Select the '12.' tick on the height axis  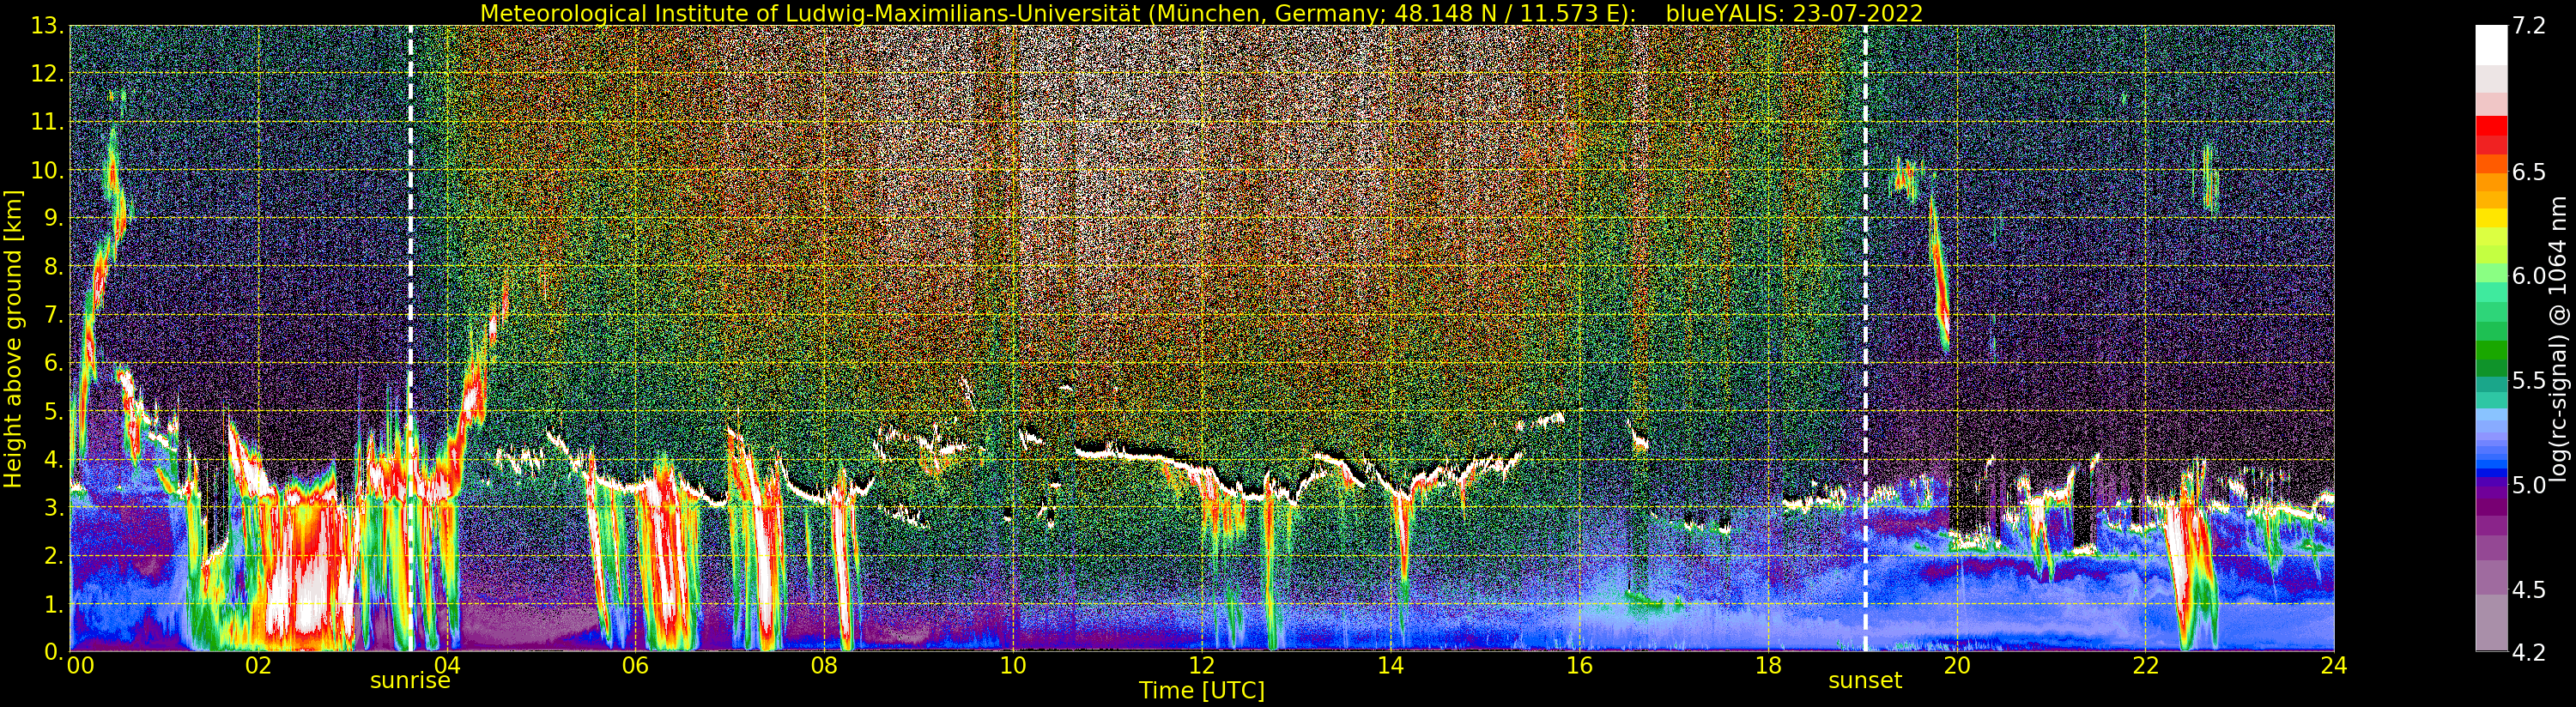point(48,74)
